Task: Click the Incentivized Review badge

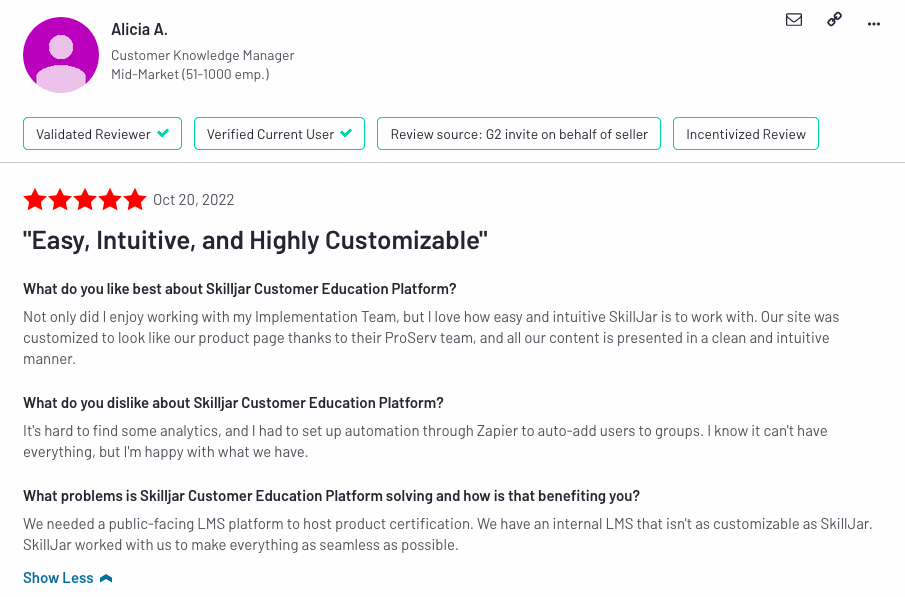Action: tap(746, 133)
